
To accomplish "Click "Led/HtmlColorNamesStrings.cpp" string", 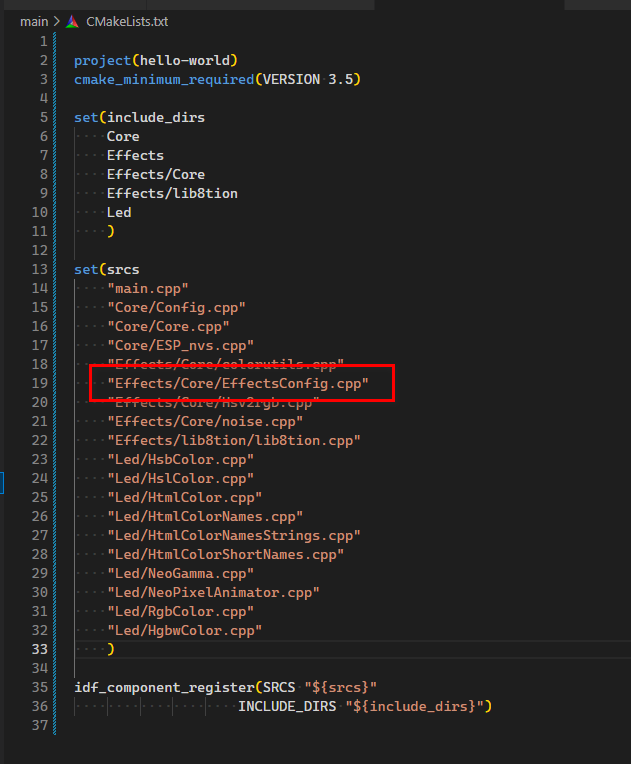I will 234,535.
